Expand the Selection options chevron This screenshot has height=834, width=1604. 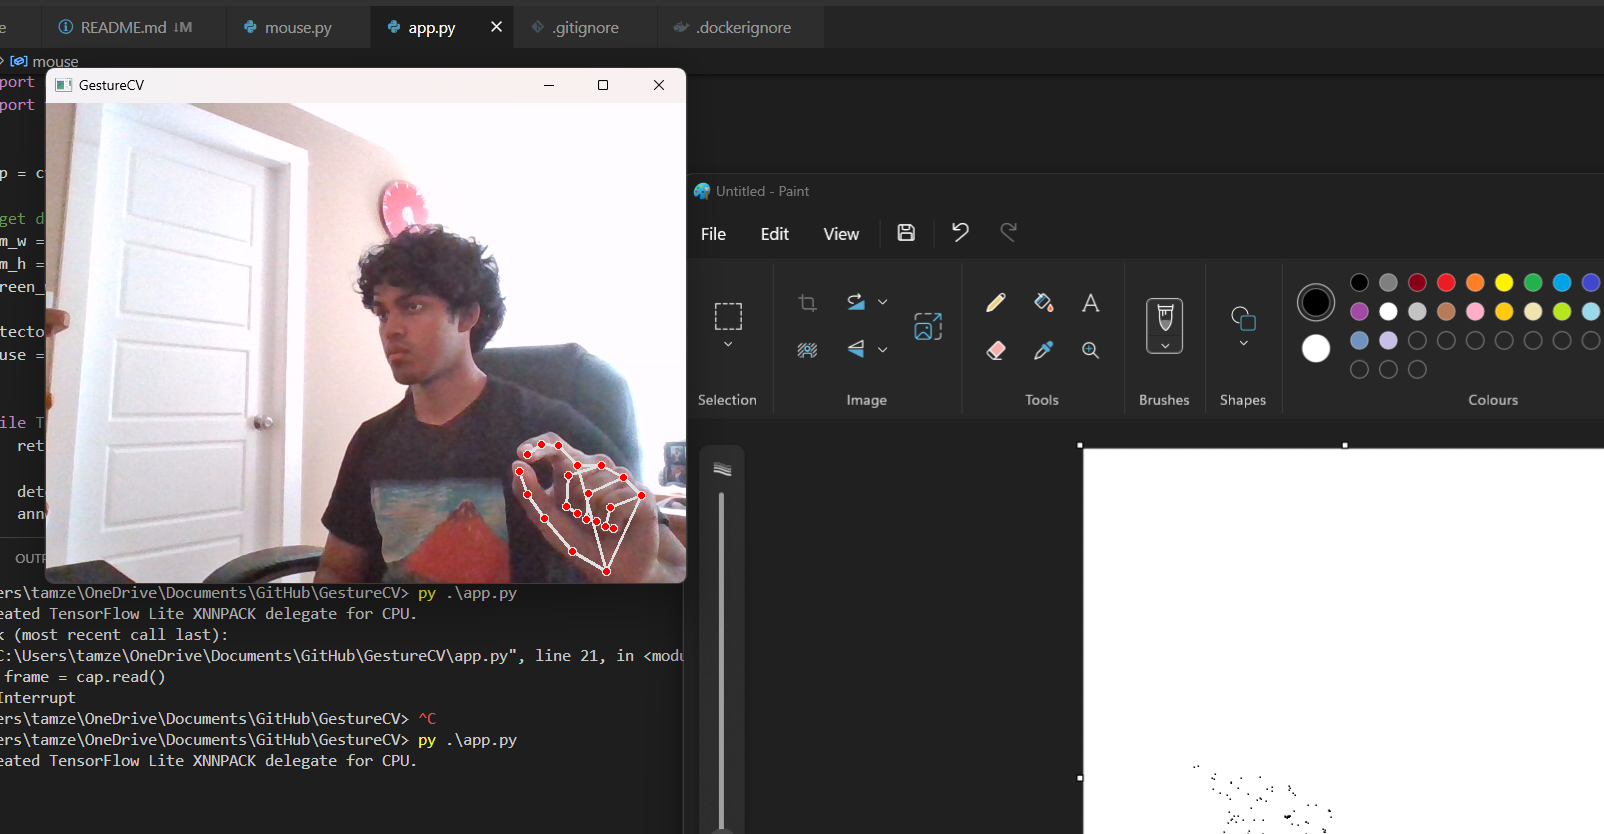[728, 344]
